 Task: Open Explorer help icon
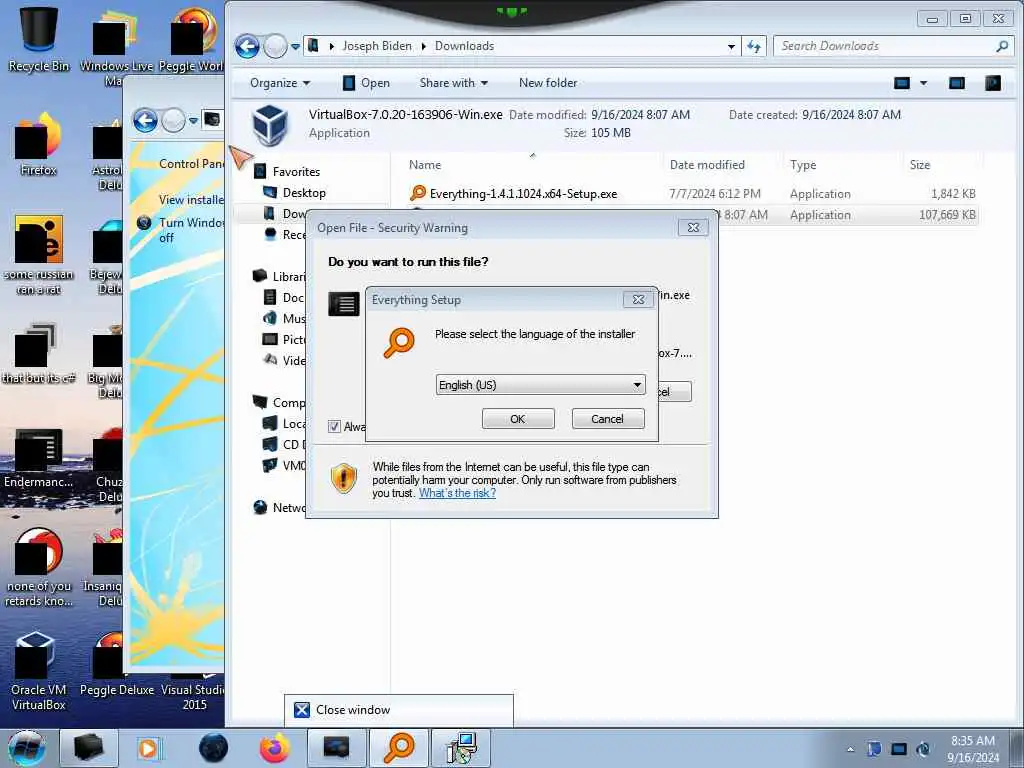tap(993, 83)
